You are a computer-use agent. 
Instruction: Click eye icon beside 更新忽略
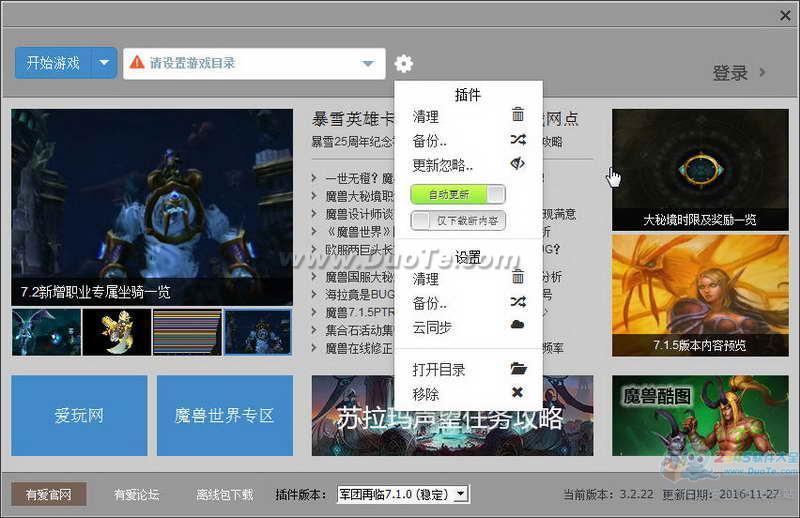point(518,163)
